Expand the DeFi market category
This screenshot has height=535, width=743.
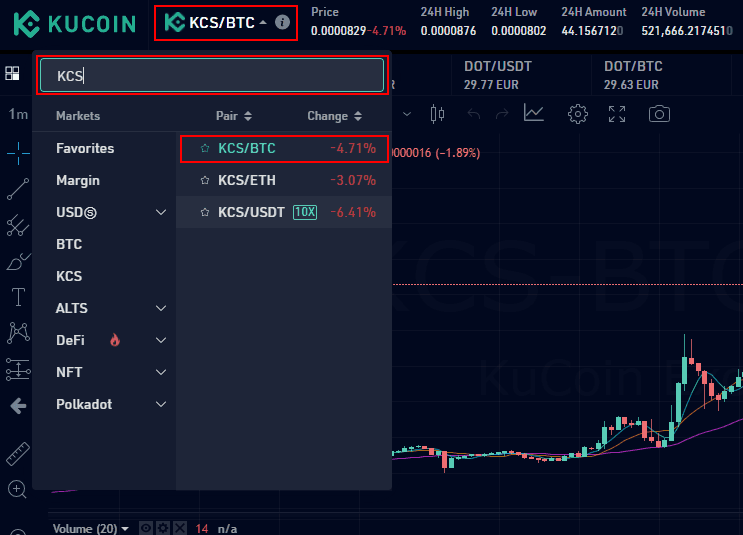pos(161,341)
